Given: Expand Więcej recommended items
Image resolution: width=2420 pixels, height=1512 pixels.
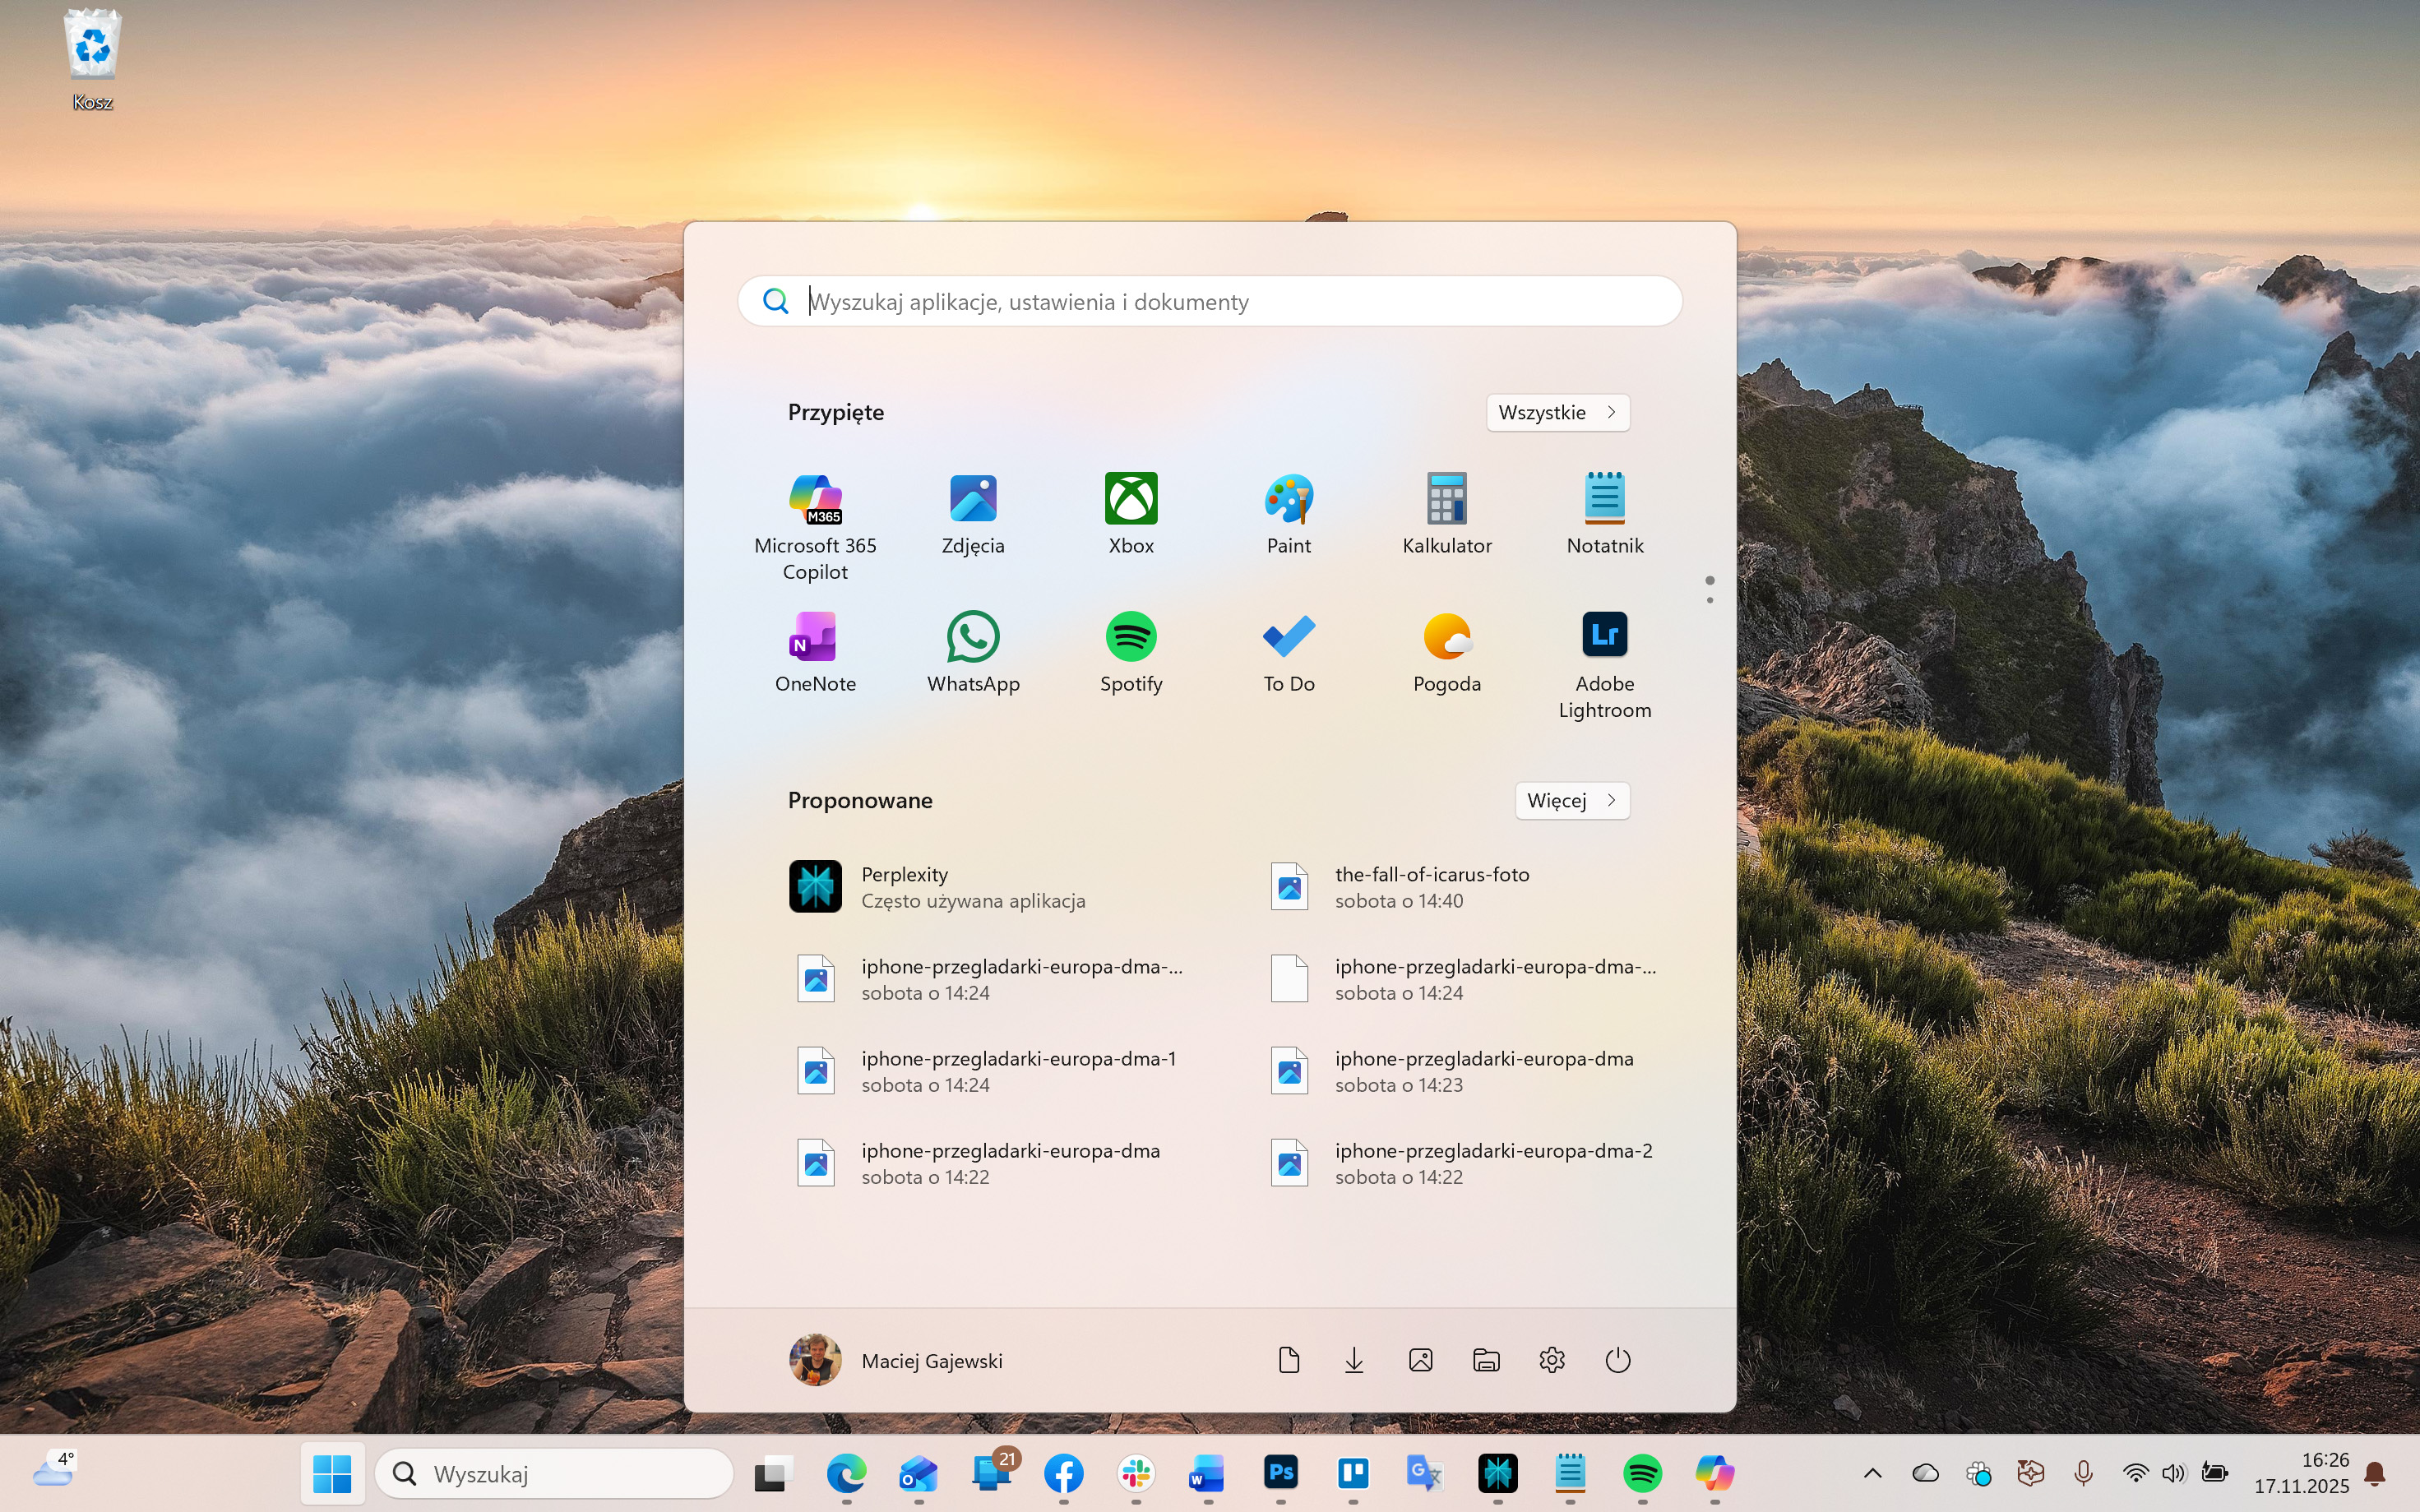Looking at the screenshot, I should click(1571, 800).
